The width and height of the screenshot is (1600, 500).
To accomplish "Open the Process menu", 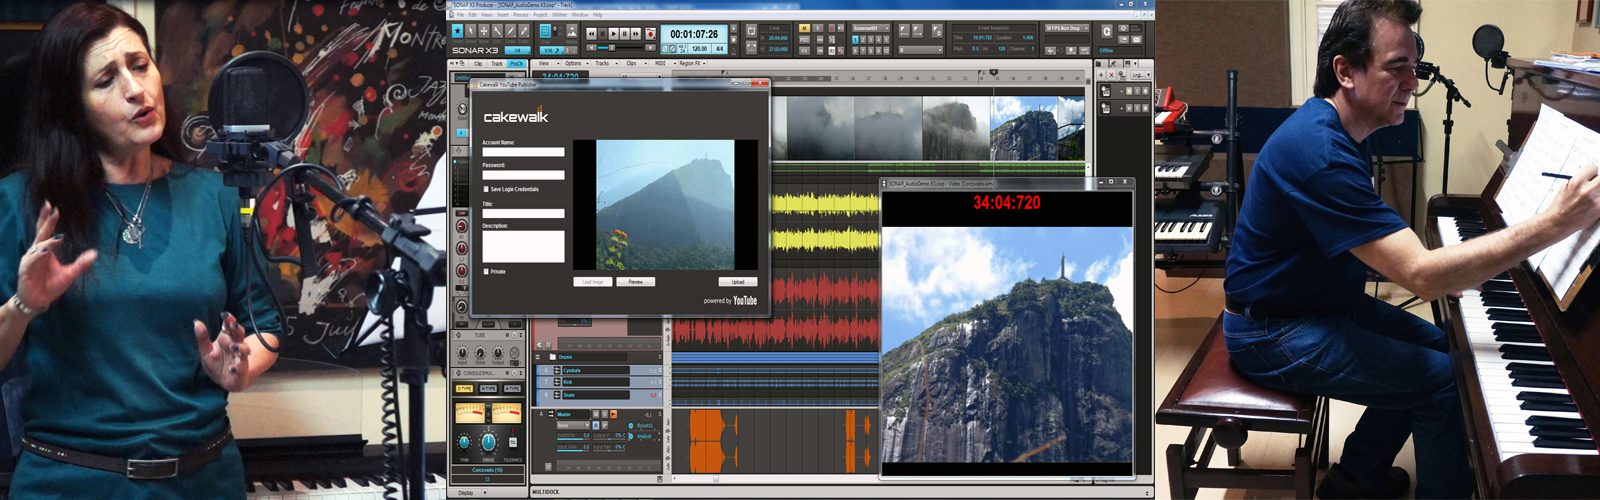I will [x=521, y=15].
